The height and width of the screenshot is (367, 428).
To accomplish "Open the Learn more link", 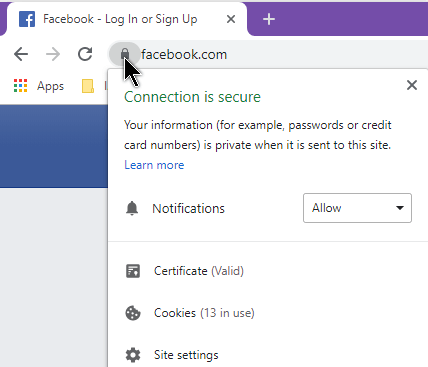I will 154,165.
